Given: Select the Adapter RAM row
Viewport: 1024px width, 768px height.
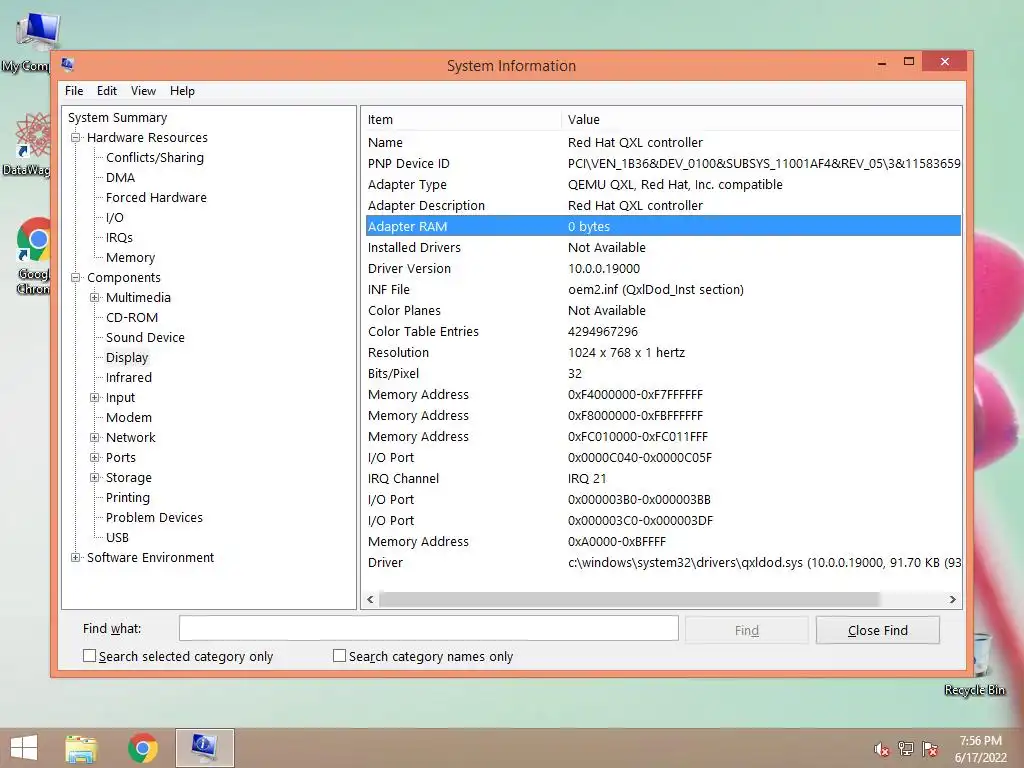Looking at the screenshot, I should tap(663, 227).
